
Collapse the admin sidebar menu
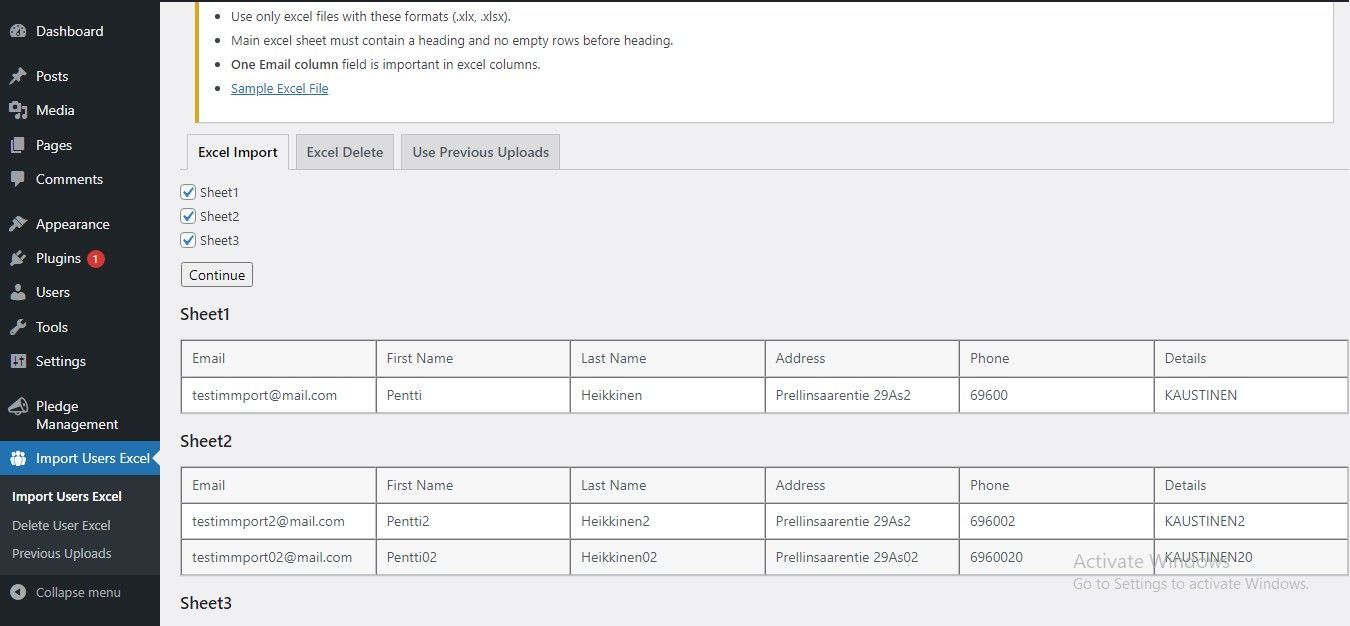(x=66, y=592)
